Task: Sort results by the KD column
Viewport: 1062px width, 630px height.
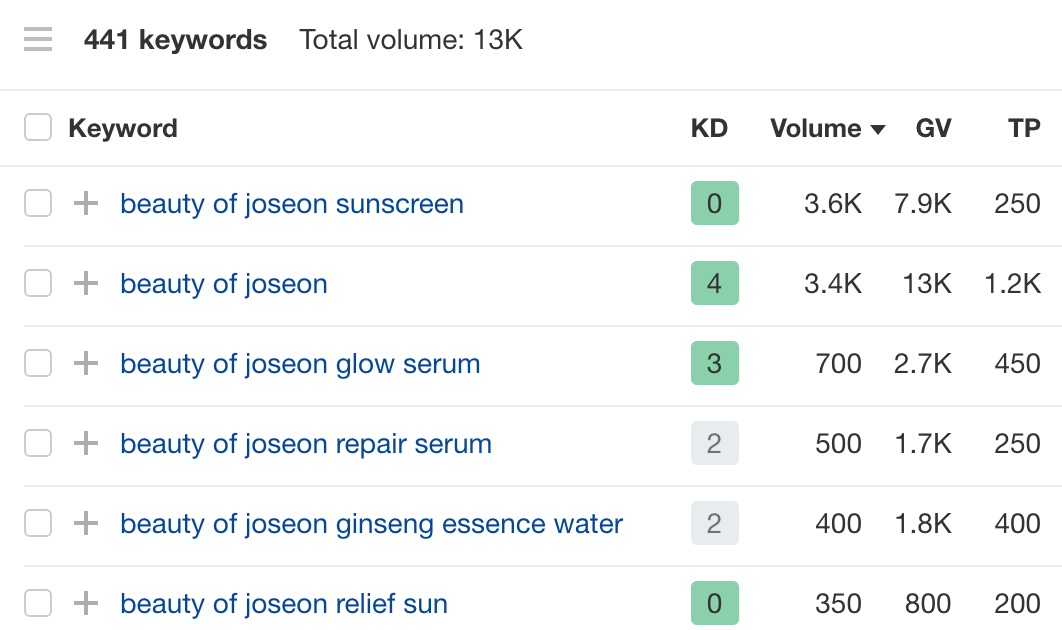Action: pyautogui.click(x=710, y=128)
